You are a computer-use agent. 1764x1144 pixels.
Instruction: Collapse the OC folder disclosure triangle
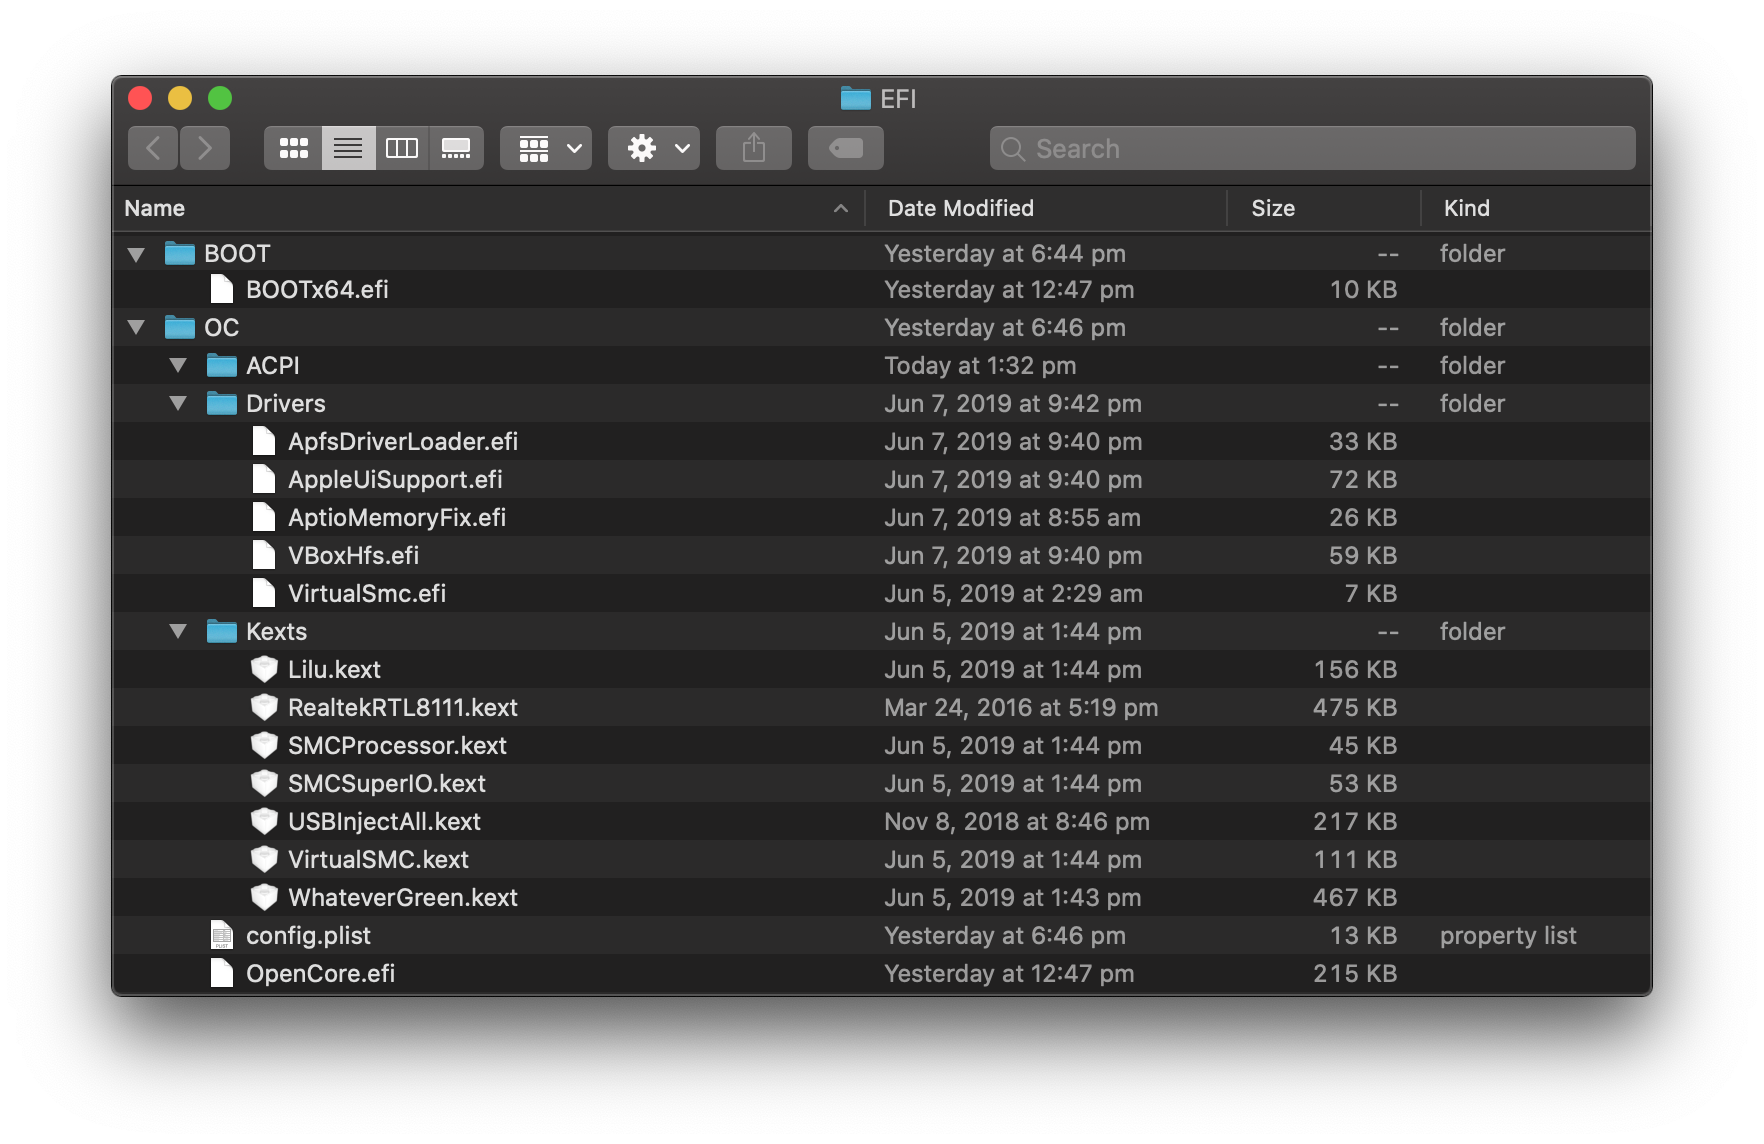pos(137,328)
